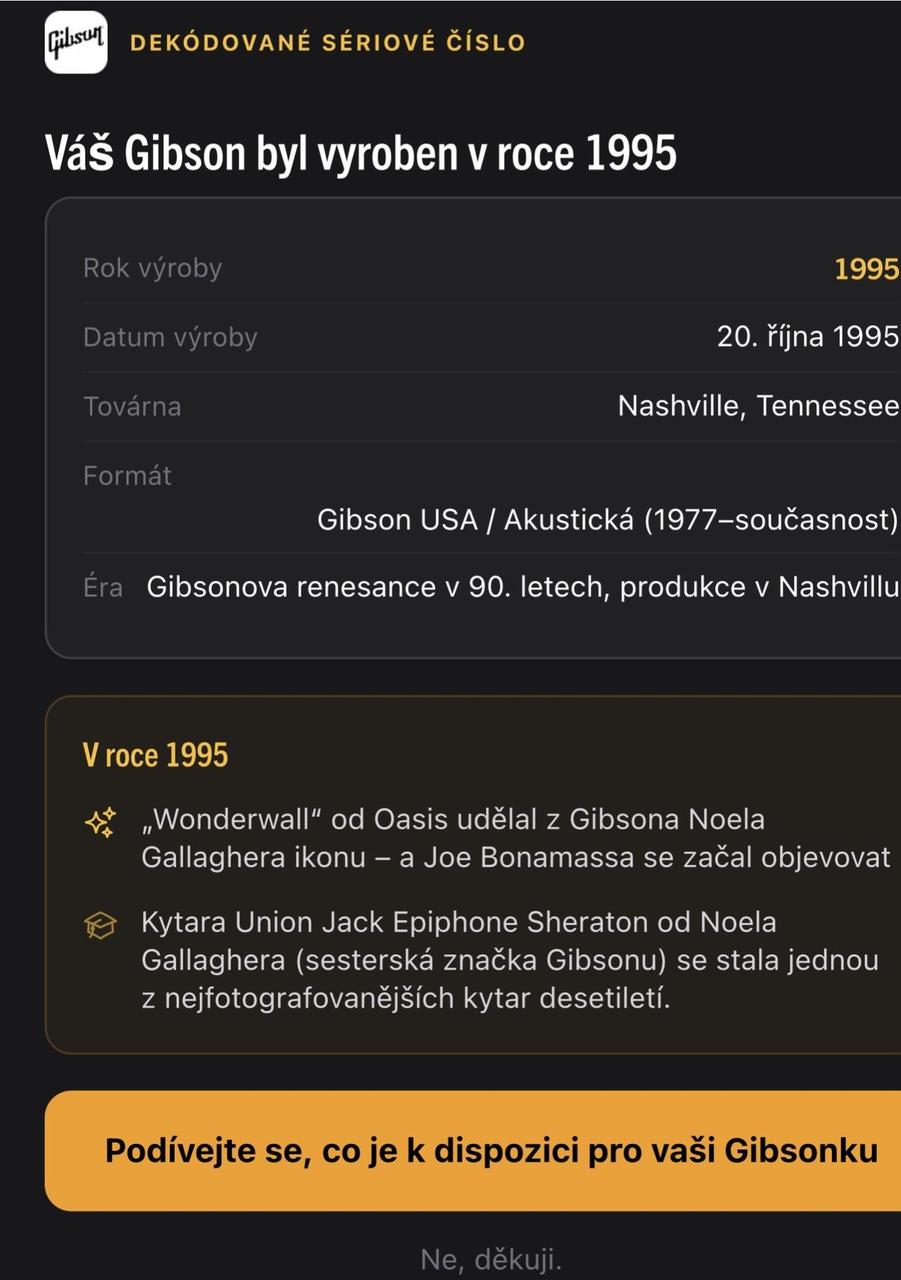The image size is (901, 1280).
Task: Click the graduation cap icon beside the Epiphone fact
Action: pos(100,926)
